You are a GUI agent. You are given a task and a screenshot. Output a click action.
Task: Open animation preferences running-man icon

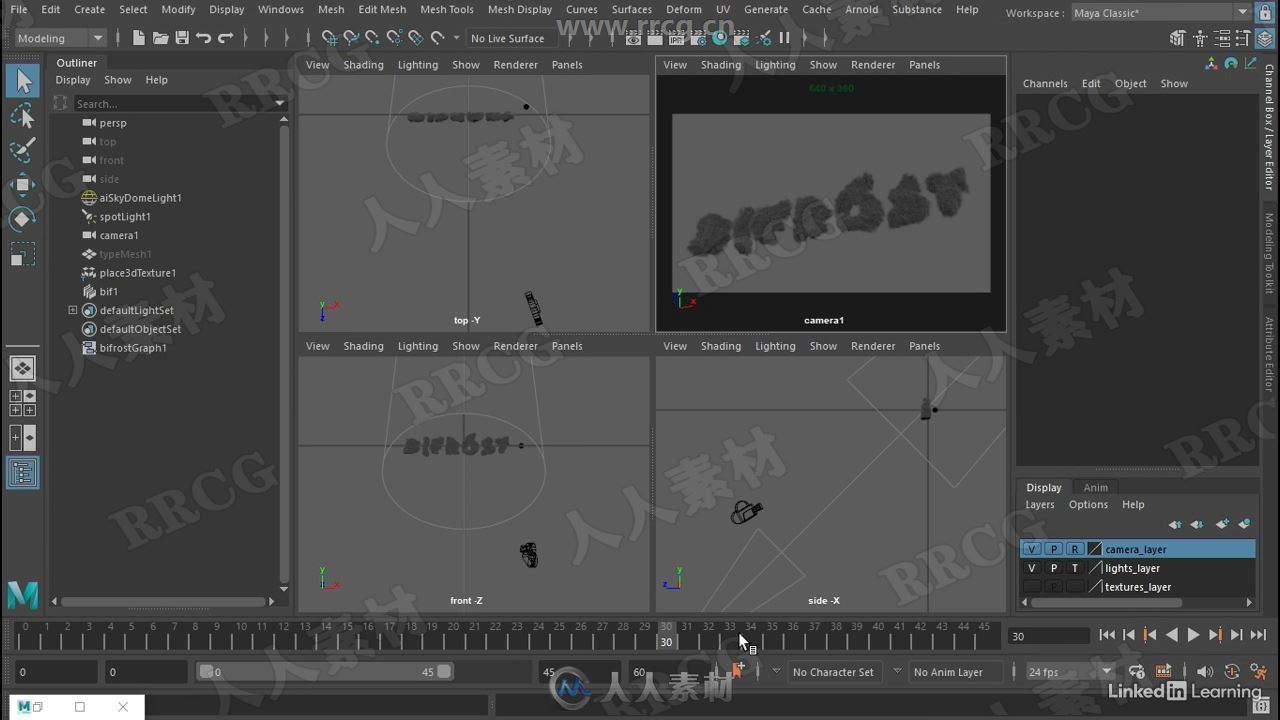[1259, 672]
